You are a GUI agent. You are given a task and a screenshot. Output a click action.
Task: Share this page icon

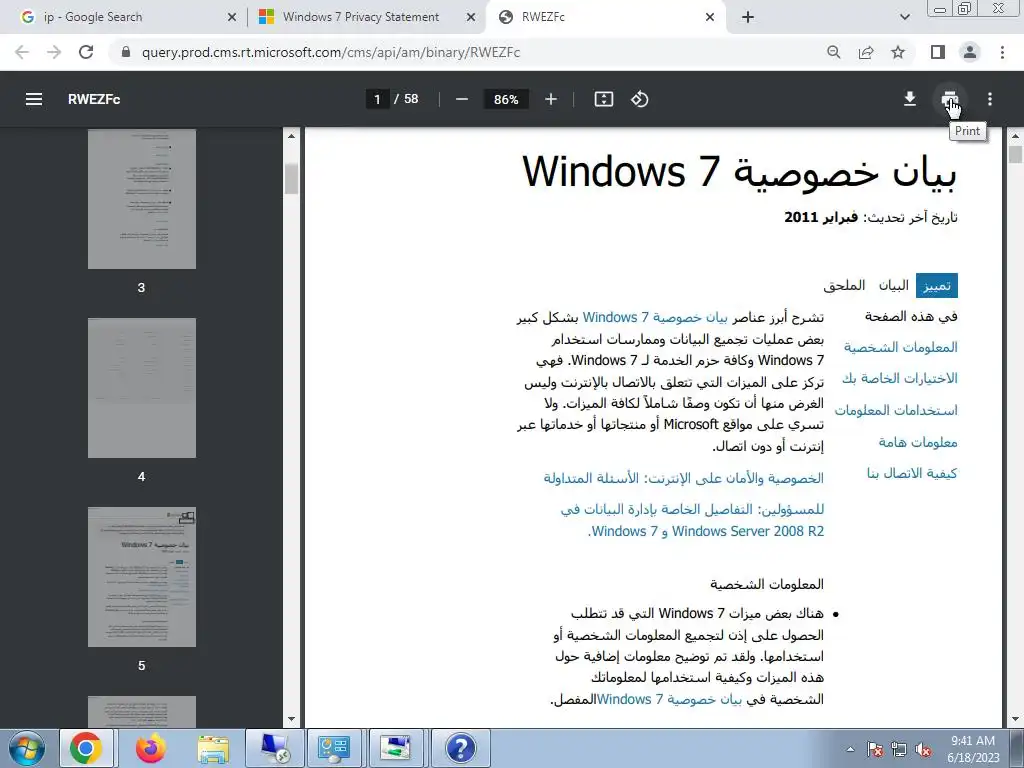click(x=866, y=52)
